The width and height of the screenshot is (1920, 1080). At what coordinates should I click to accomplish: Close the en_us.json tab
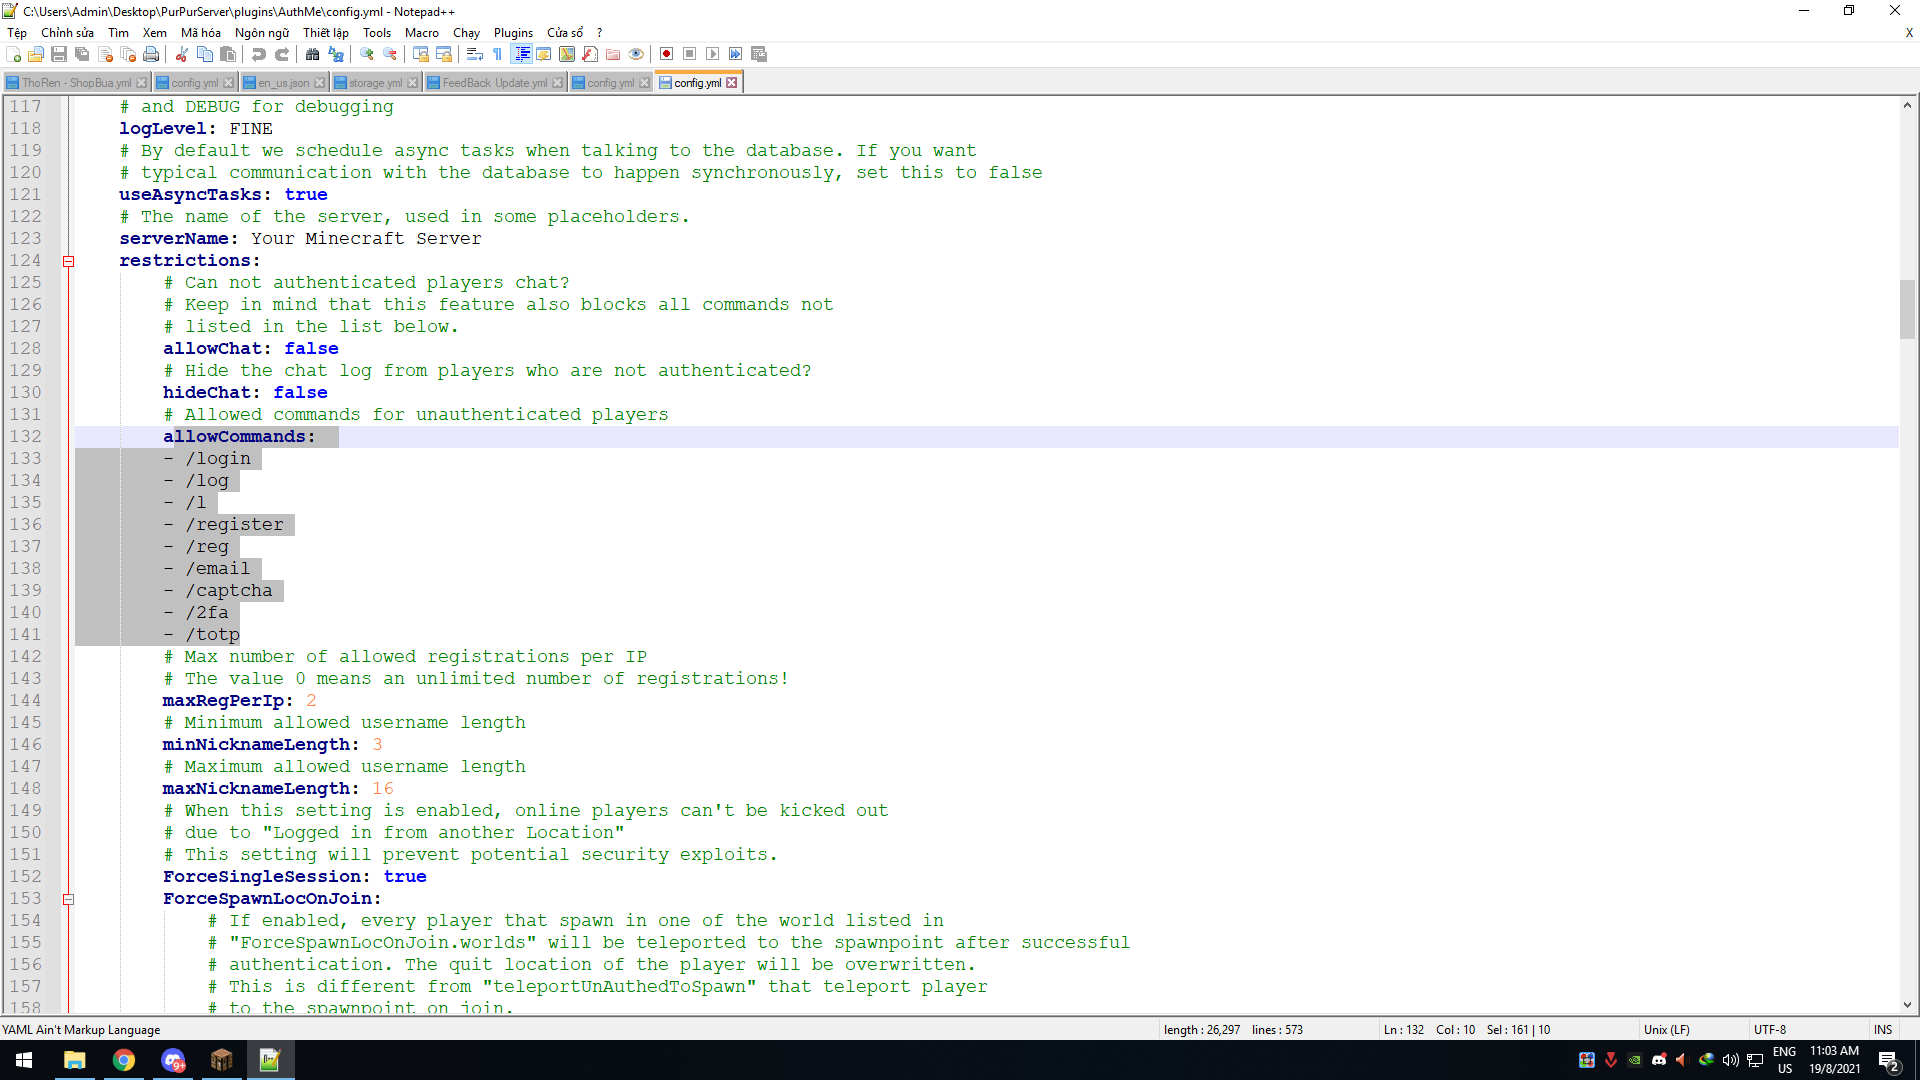click(320, 83)
